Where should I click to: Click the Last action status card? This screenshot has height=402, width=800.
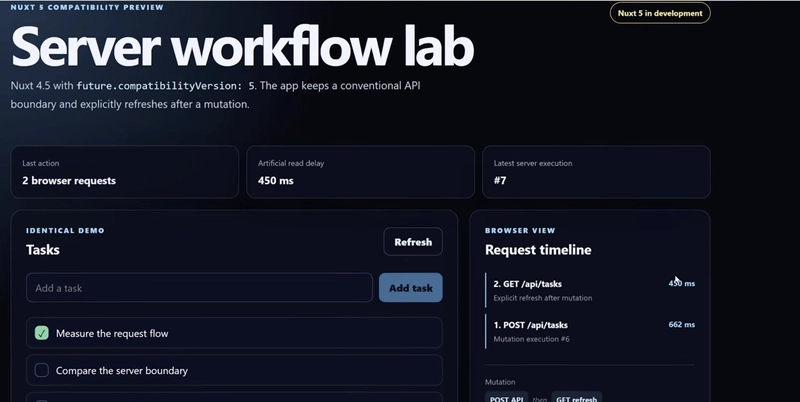pos(124,172)
